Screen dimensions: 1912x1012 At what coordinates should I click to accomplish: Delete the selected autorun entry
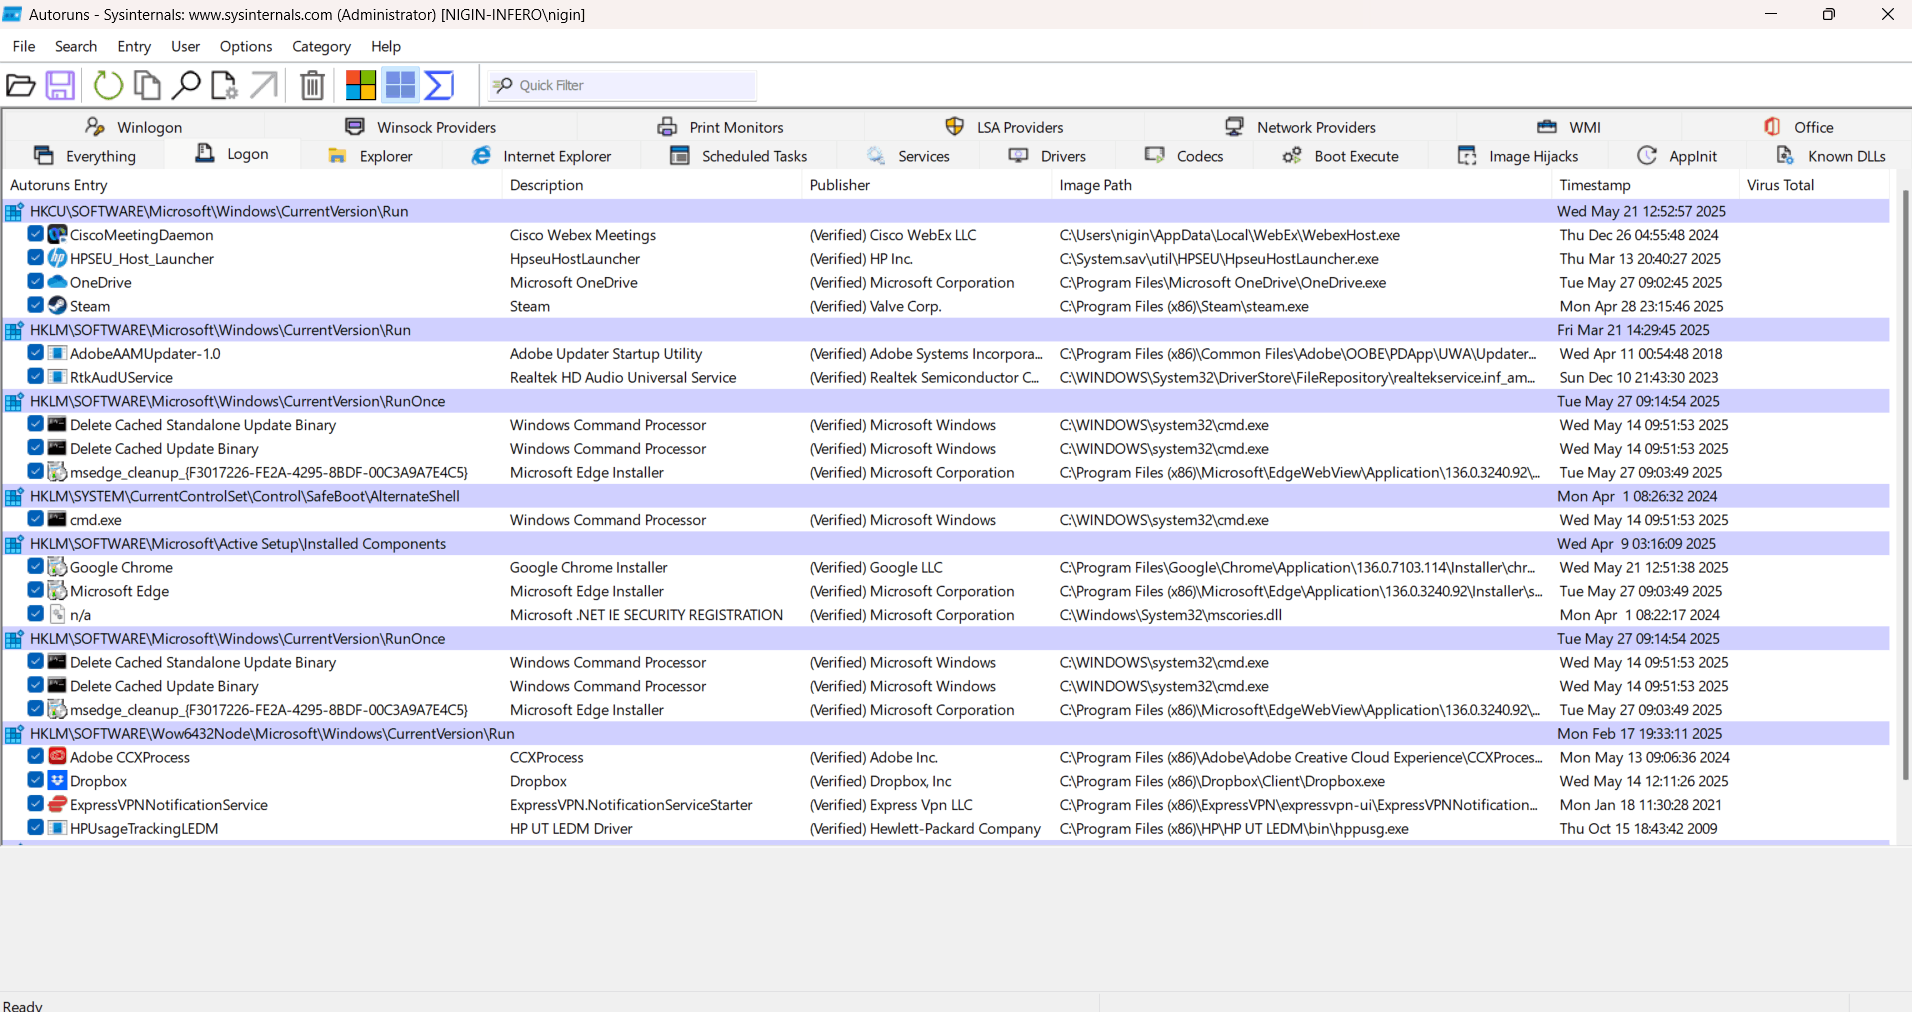point(311,85)
